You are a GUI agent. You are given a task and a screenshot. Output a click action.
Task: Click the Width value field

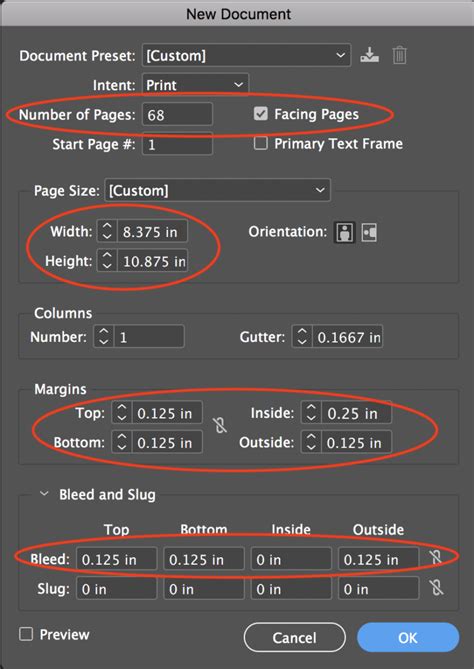click(152, 232)
